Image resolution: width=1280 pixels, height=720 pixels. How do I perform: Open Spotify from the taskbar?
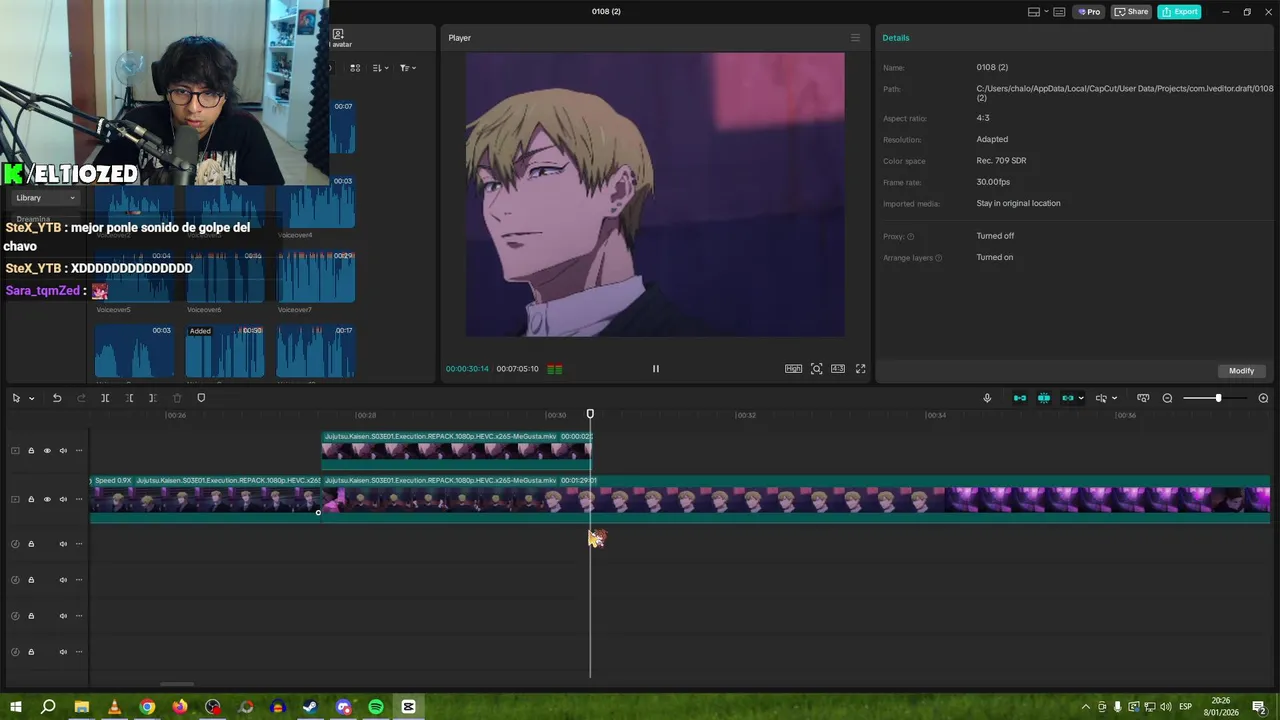(376, 707)
